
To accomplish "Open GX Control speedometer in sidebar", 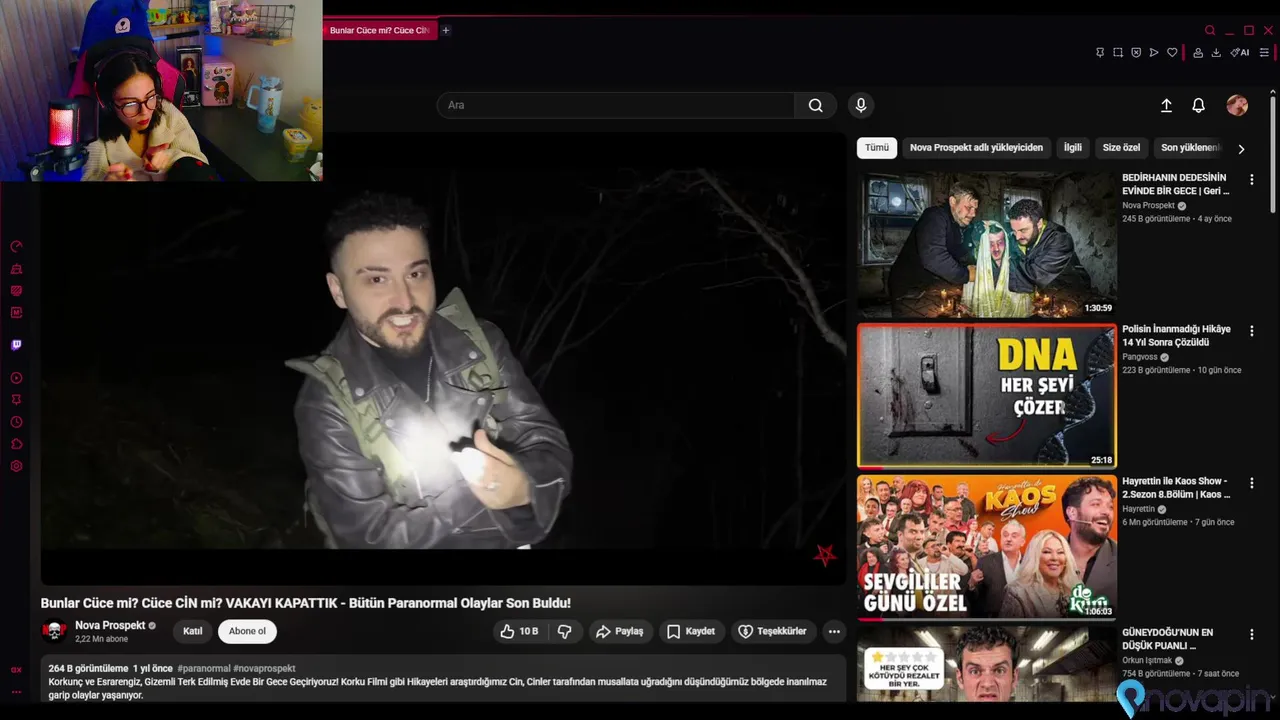I will (16, 246).
